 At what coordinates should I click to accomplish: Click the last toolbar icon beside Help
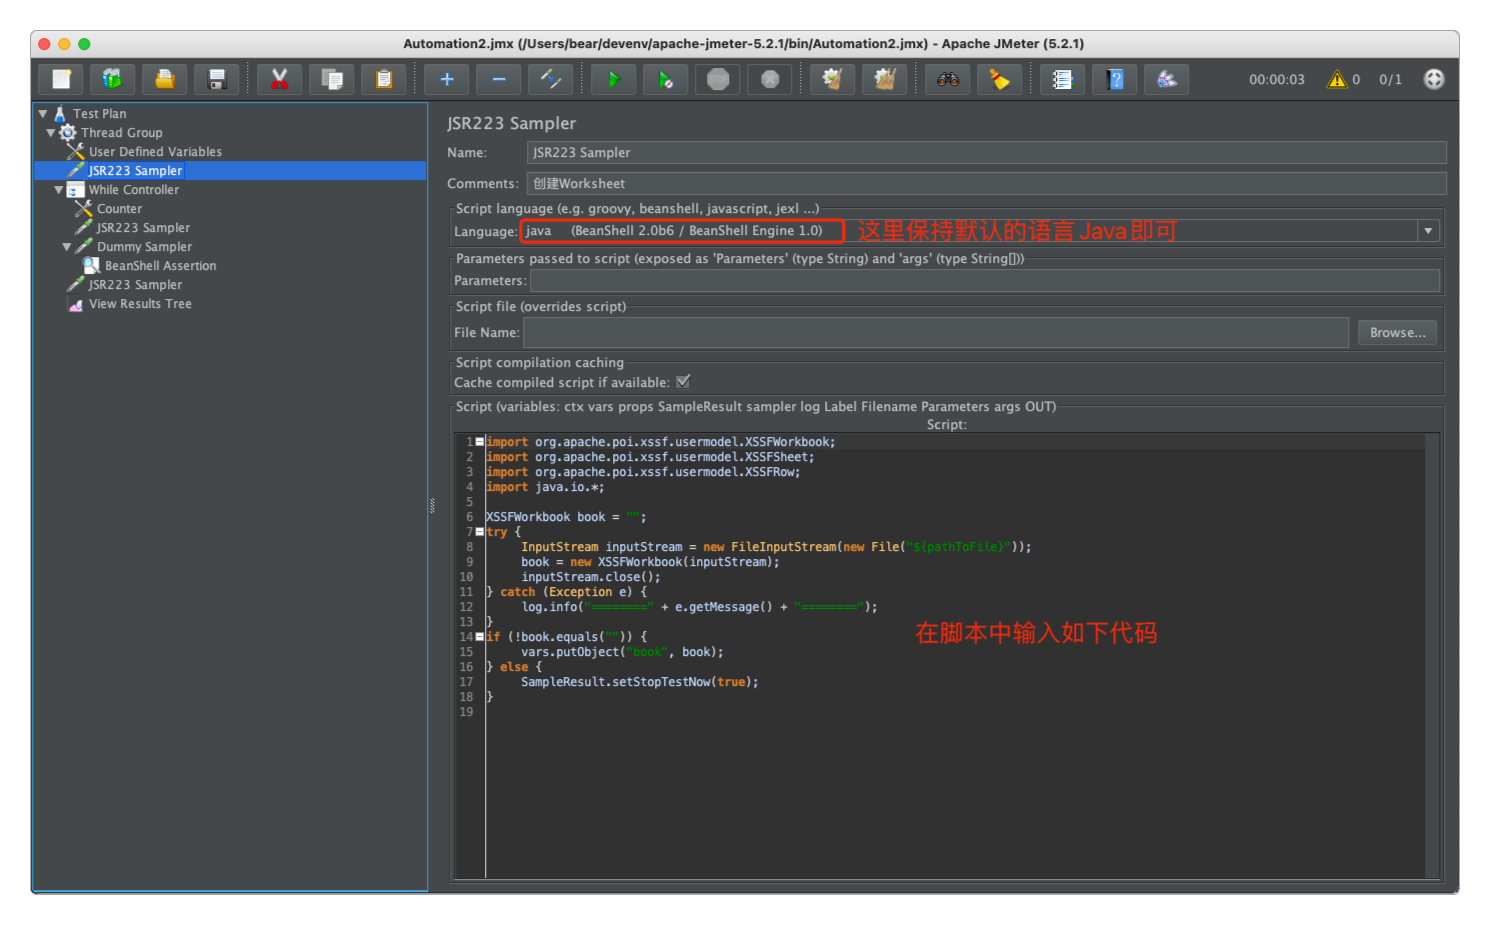(1167, 79)
